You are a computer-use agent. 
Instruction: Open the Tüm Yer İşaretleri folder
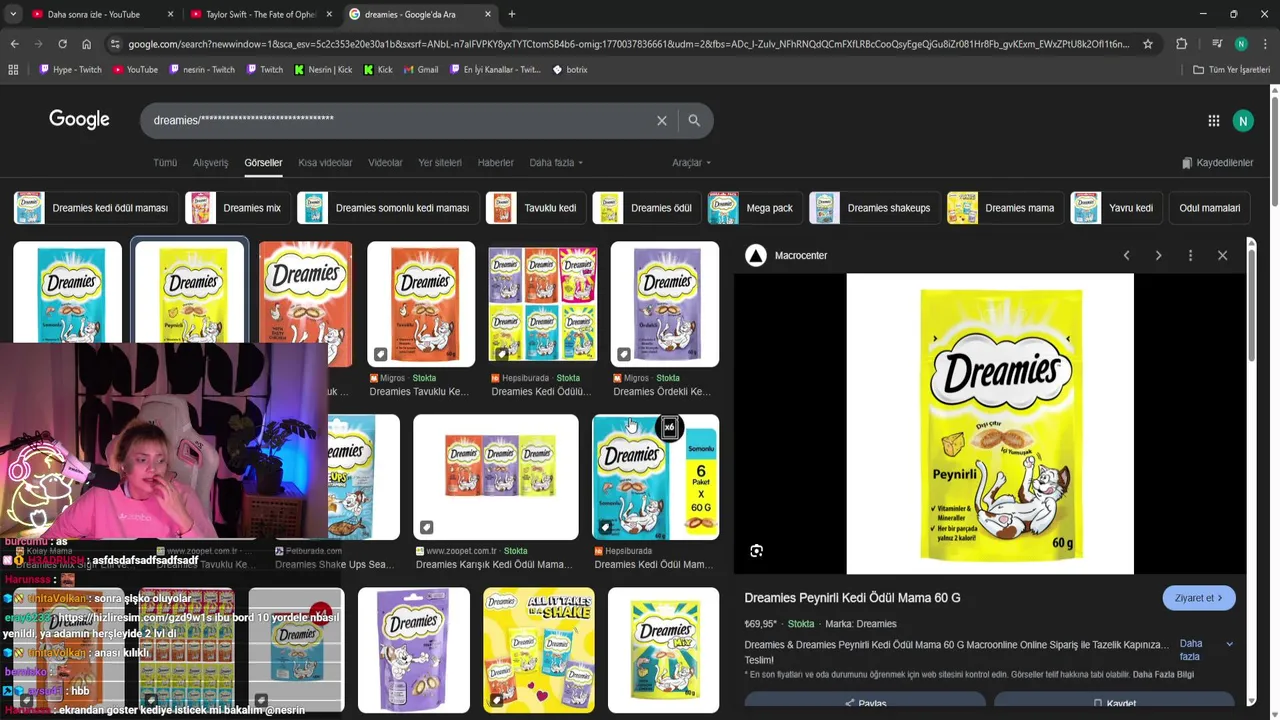(1232, 70)
